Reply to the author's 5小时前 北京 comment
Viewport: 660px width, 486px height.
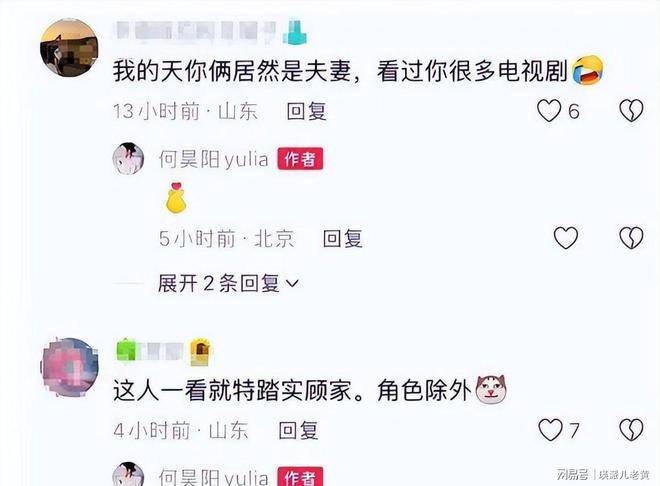pyautogui.click(x=342, y=239)
